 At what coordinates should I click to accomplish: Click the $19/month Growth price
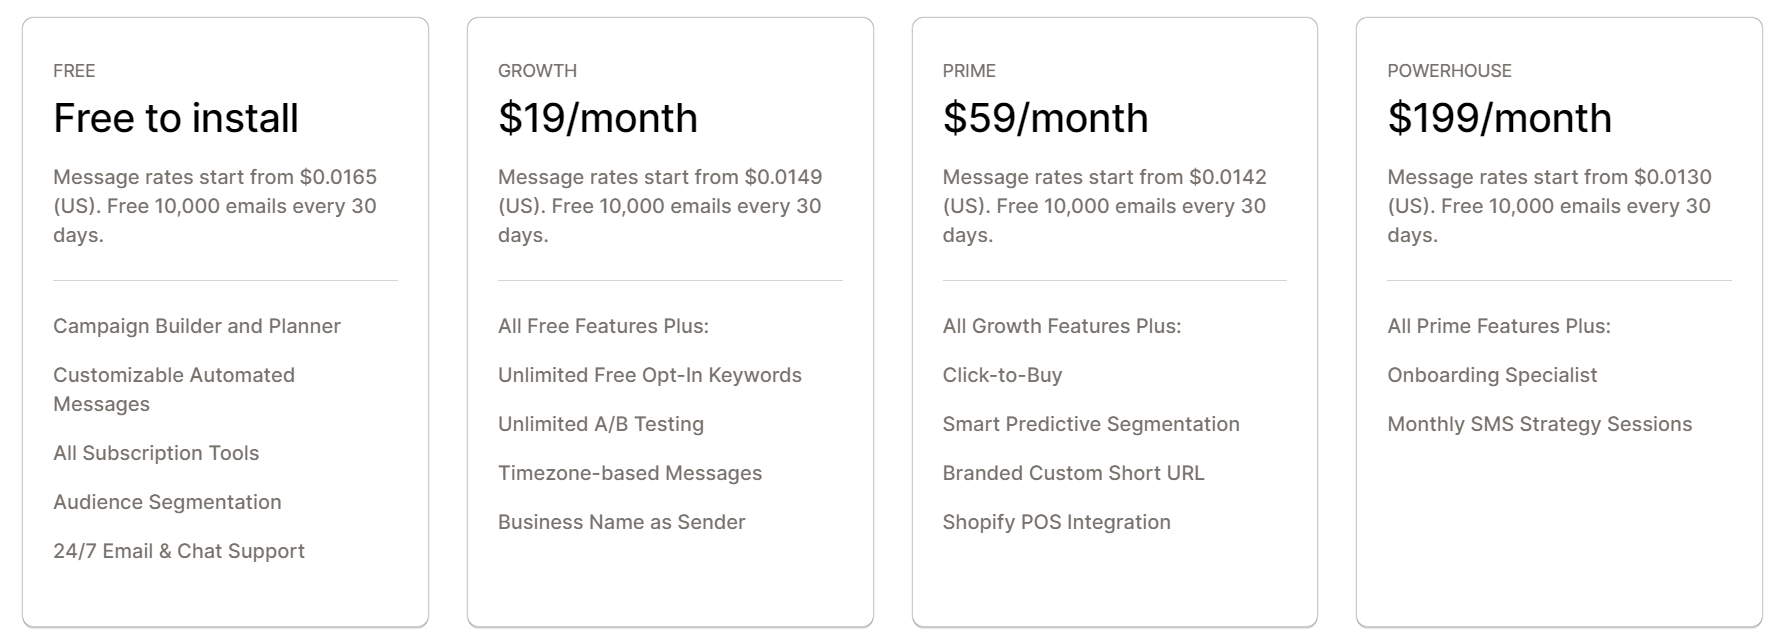coord(598,118)
